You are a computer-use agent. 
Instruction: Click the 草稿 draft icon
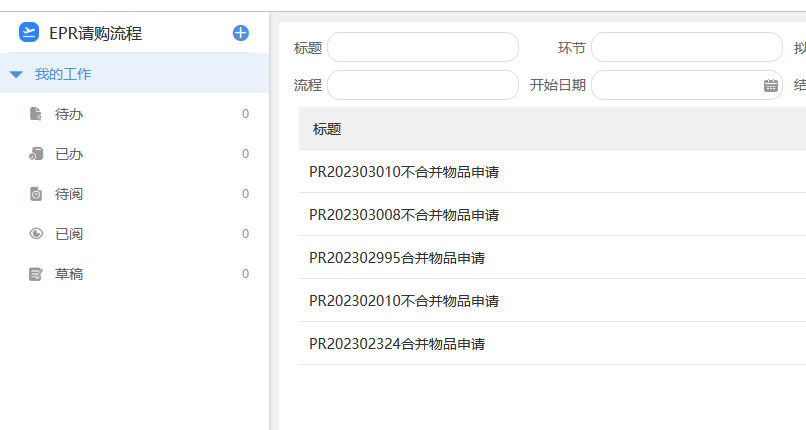[36, 274]
